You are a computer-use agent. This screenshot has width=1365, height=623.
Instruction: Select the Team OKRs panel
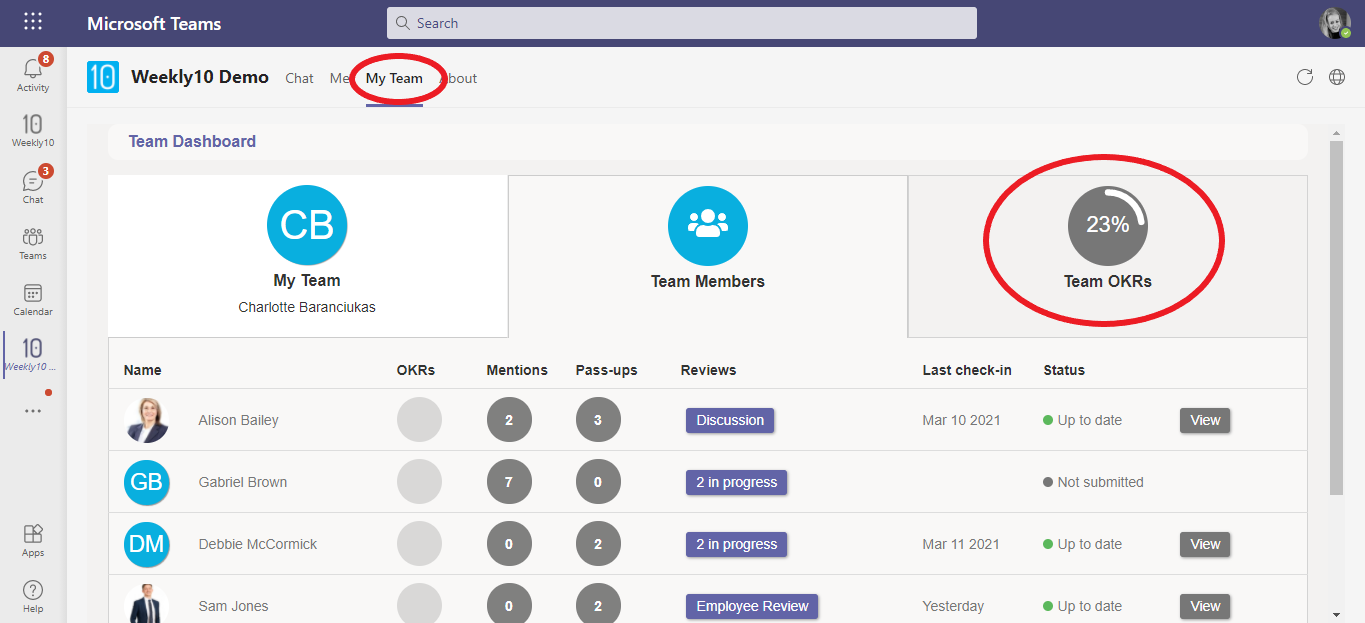pos(1108,256)
